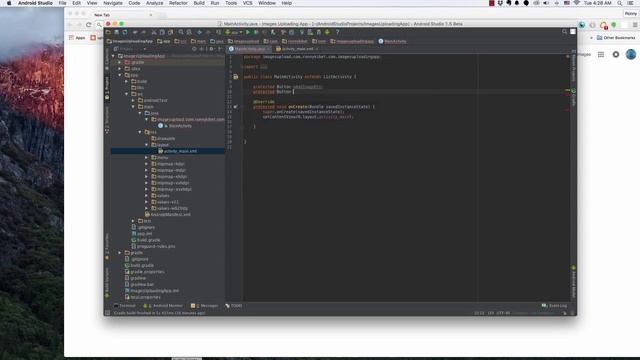This screenshot has width=640, height=360.
Task: Click the Synchronize refresh toolbar icon
Action: pos(125,32)
